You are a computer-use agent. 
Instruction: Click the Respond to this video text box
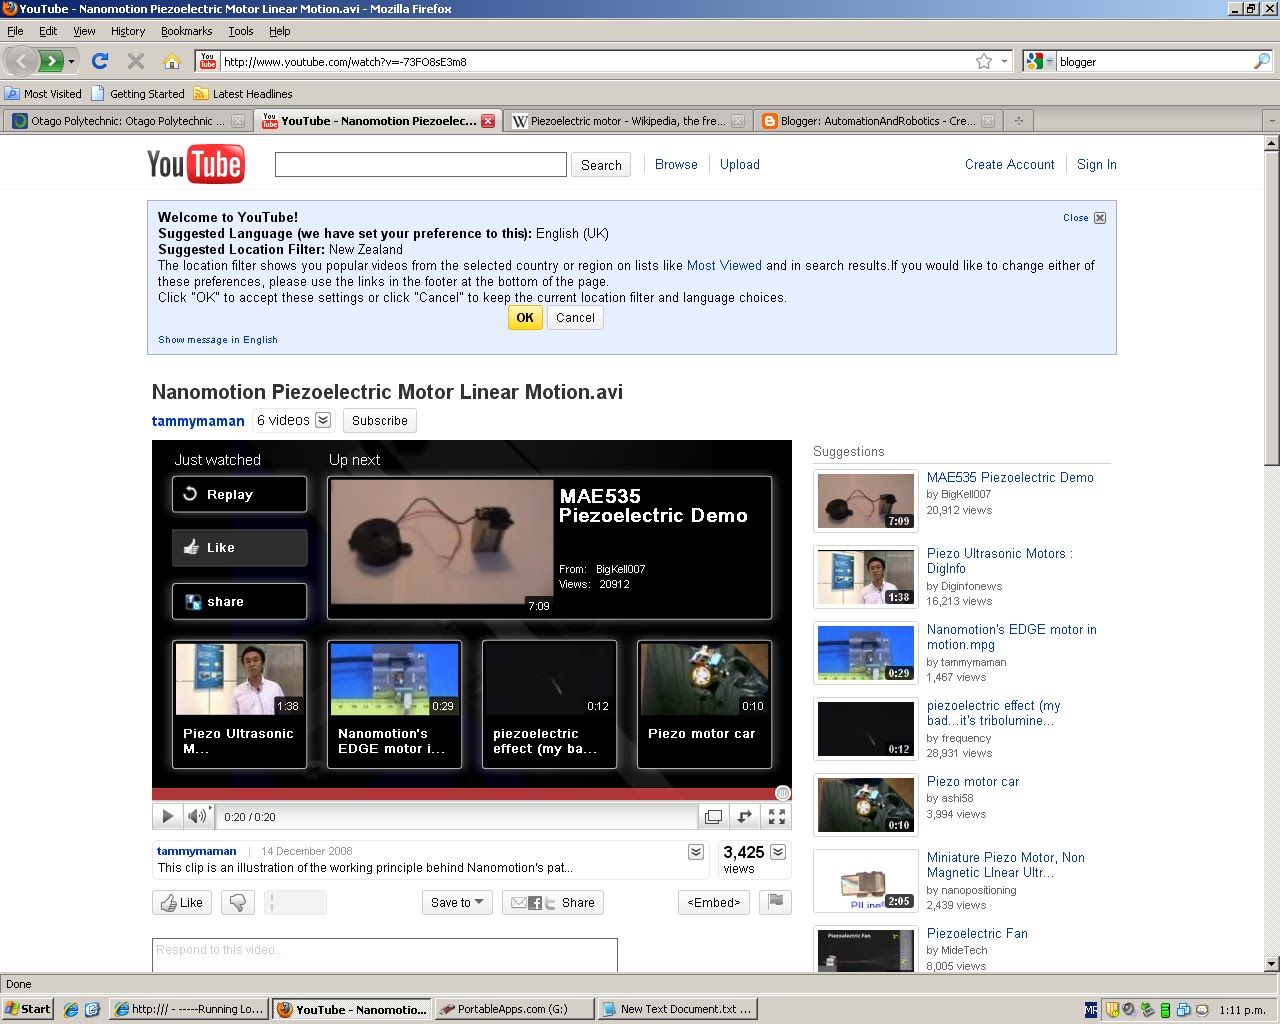click(x=385, y=954)
